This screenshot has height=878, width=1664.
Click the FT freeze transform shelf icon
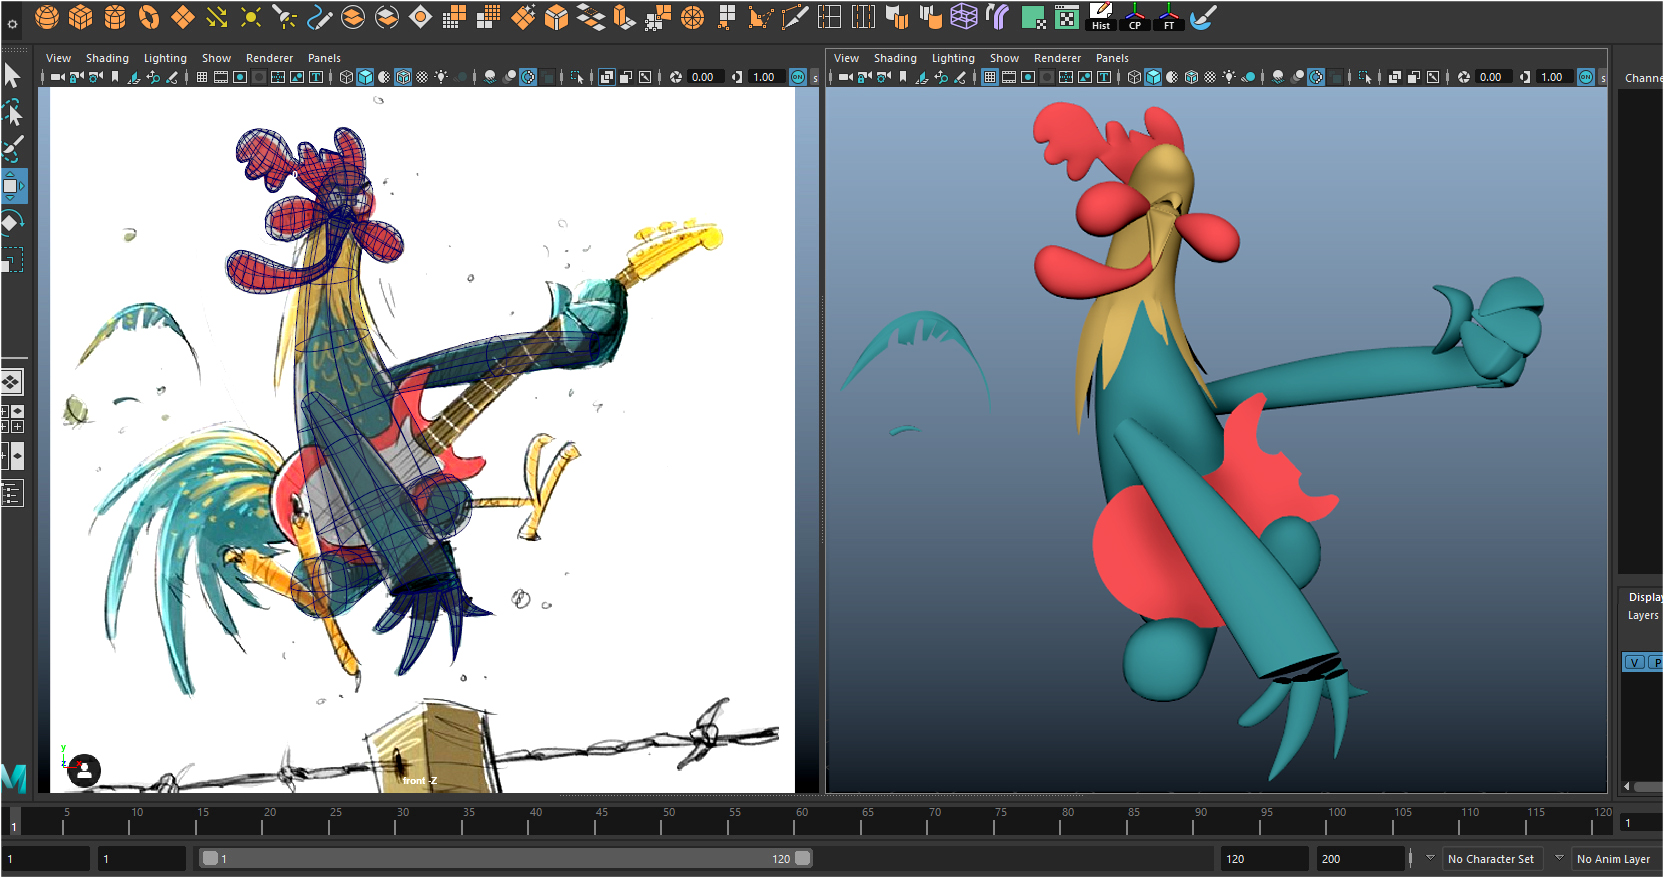pyautogui.click(x=1169, y=17)
